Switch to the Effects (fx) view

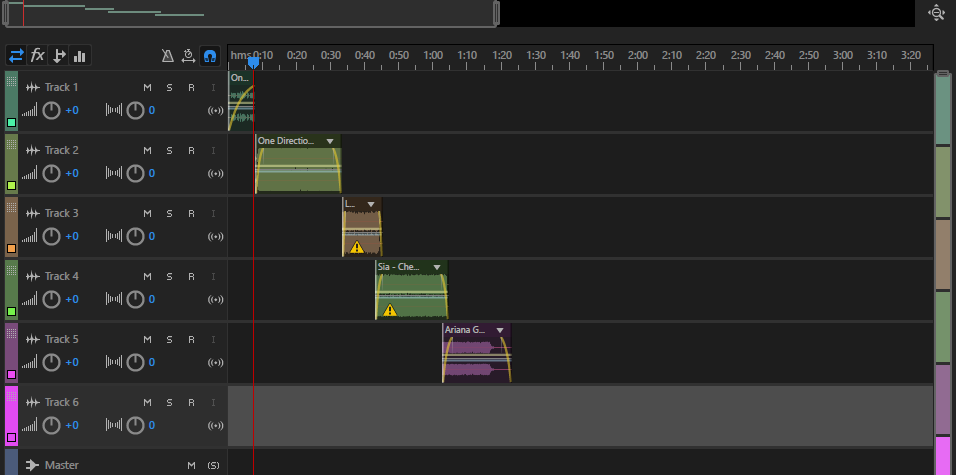[38, 55]
